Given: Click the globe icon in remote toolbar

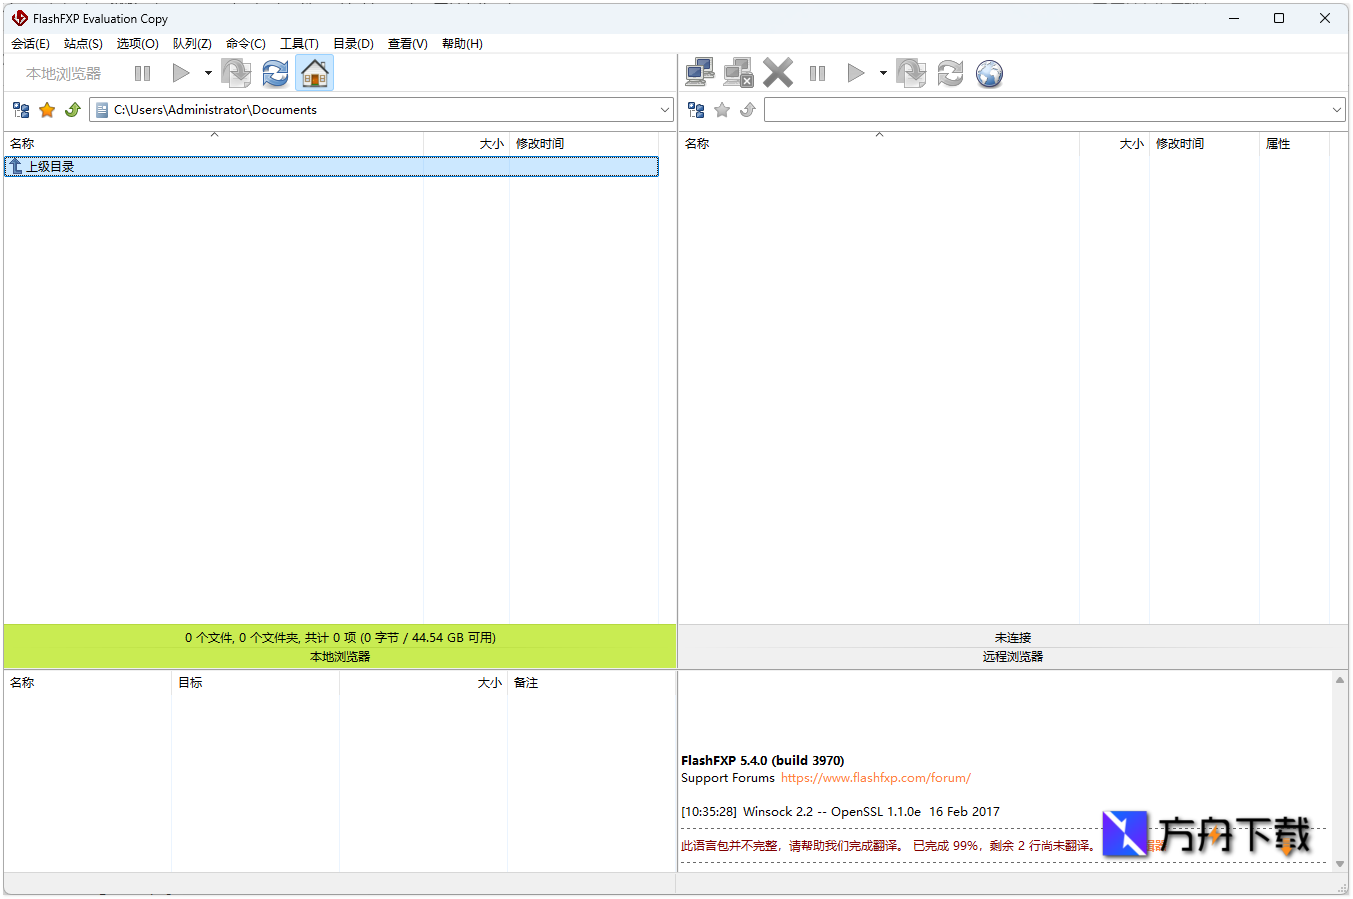Looking at the screenshot, I should (x=989, y=73).
